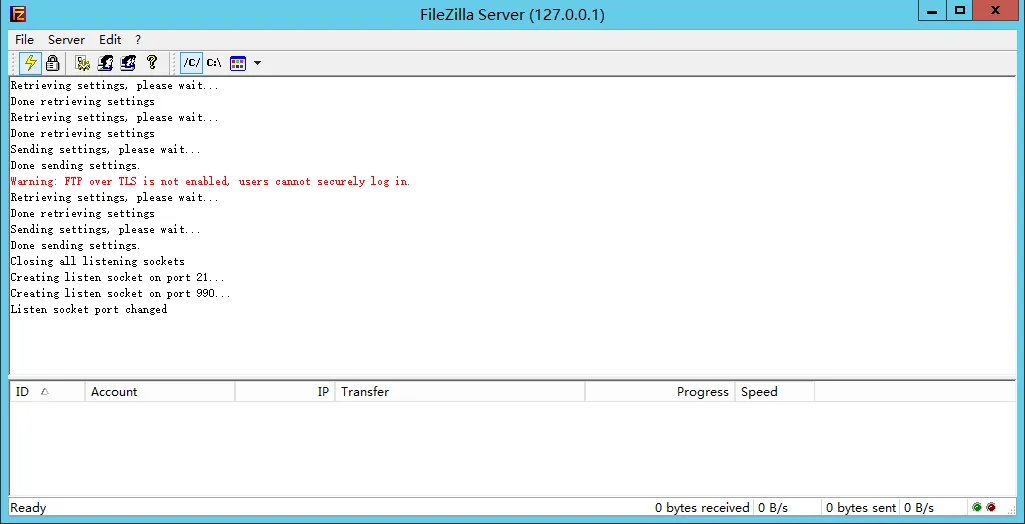Click the Account column header
Viewport: 1025px width, 524px height.
[x=160, y=392]
